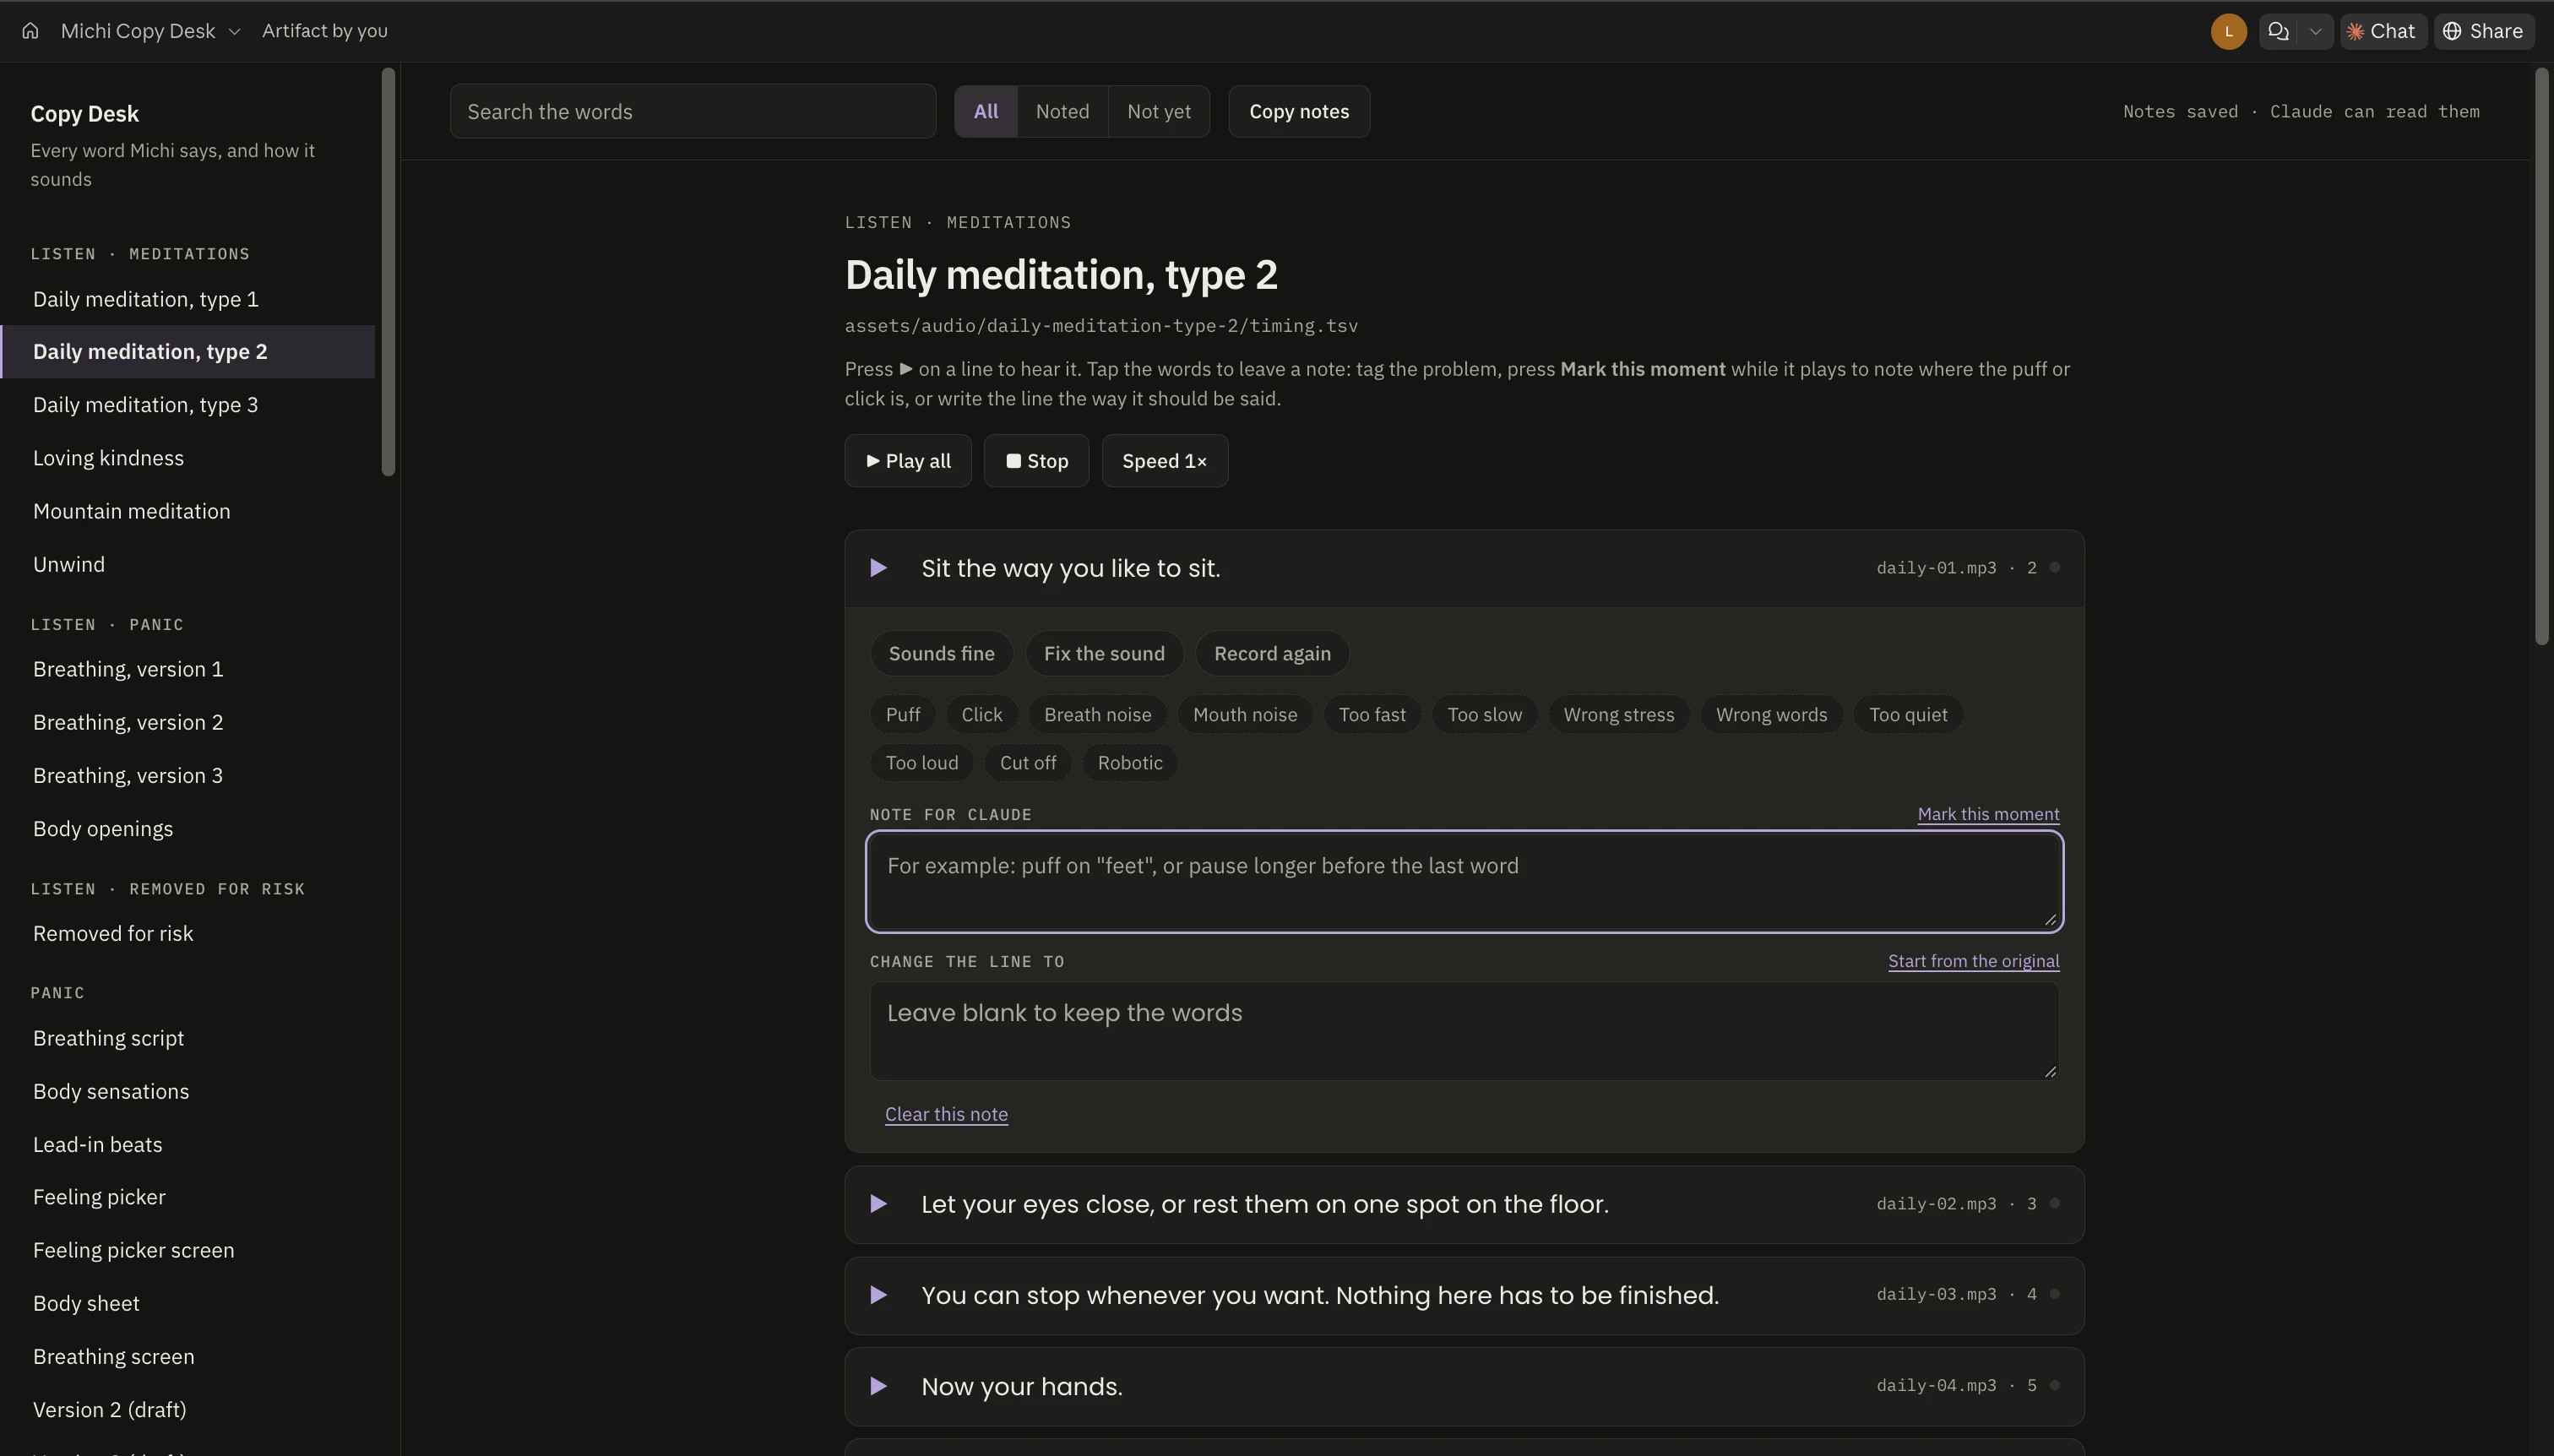Play the line "Sit the way you like to sit."
Image resolution: width=2554 pixels, height=1456 pixels.
(878, 568)
